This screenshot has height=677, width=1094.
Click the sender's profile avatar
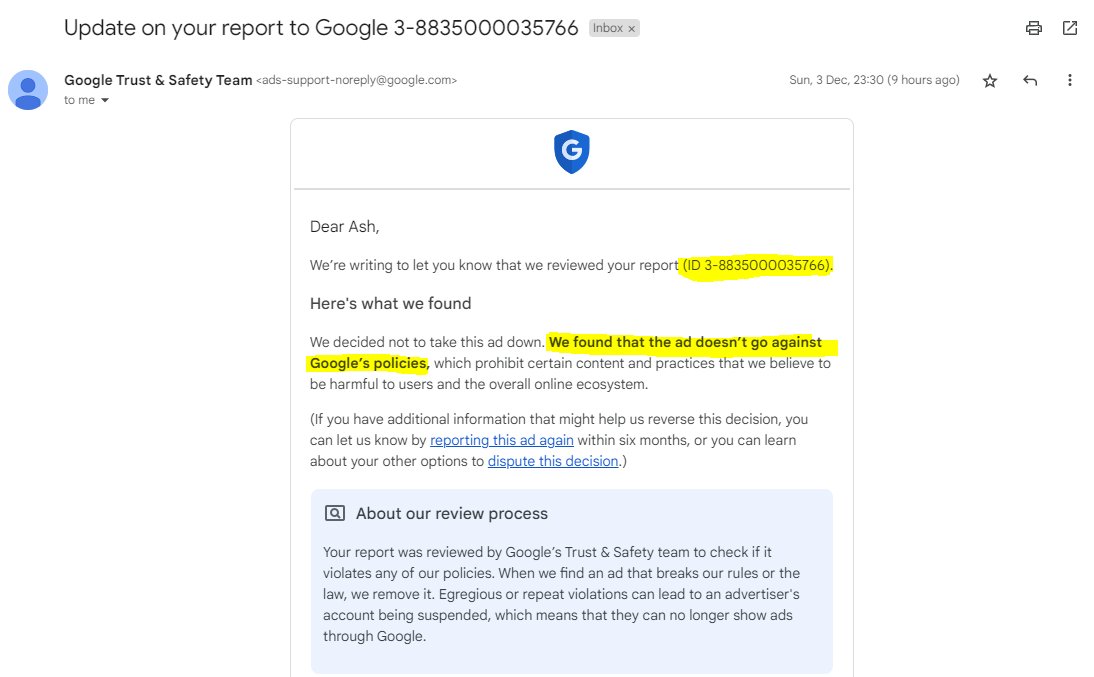pyautogui.click(x=28, y=90)
